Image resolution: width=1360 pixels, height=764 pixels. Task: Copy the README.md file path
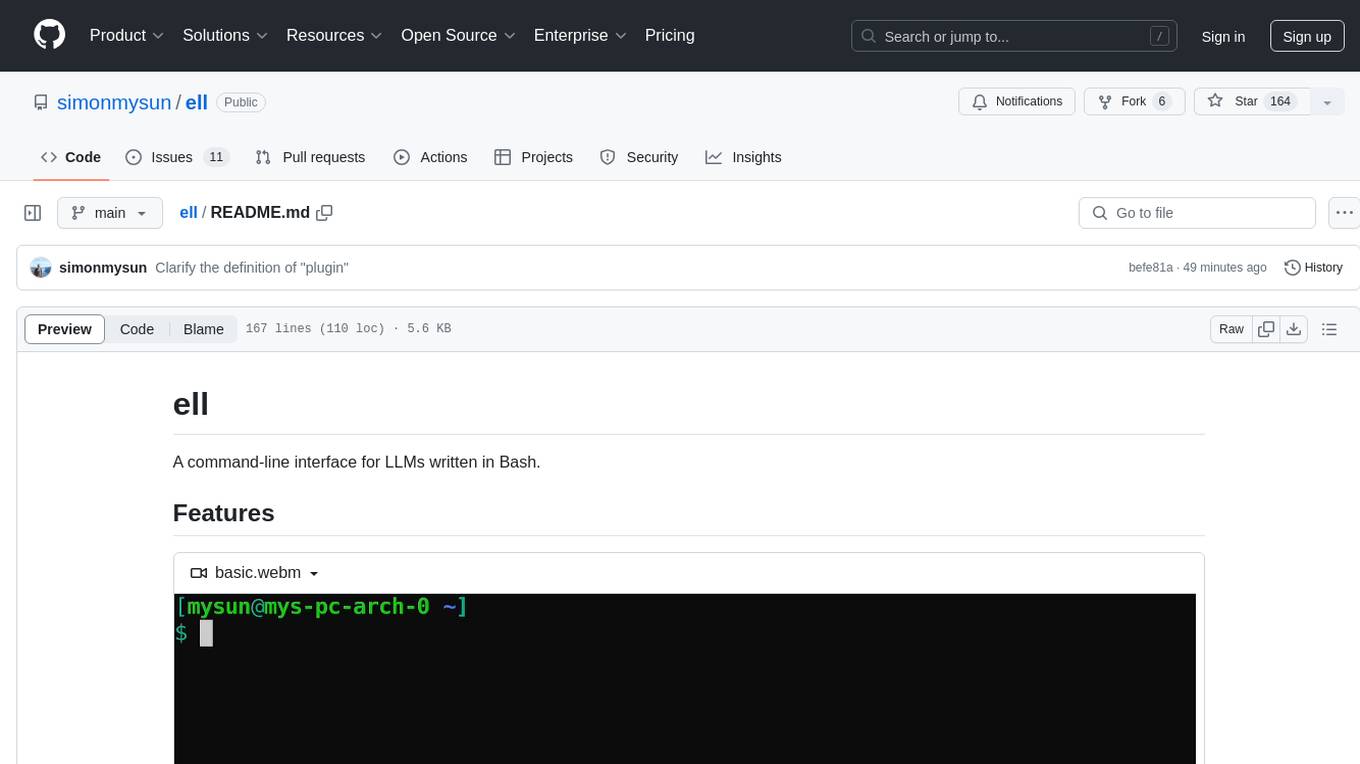(324, 213)
